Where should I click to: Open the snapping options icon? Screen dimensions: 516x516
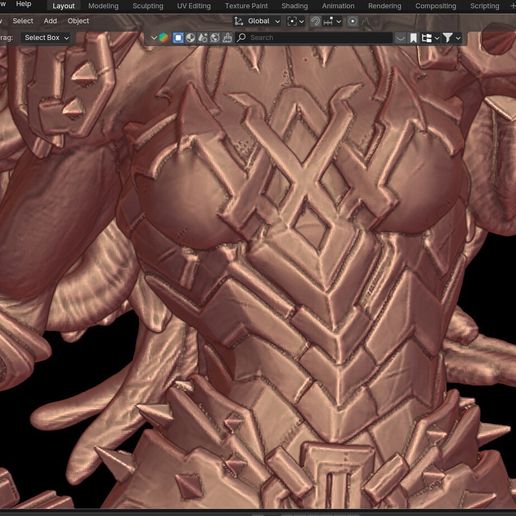(x=332, y=21)
